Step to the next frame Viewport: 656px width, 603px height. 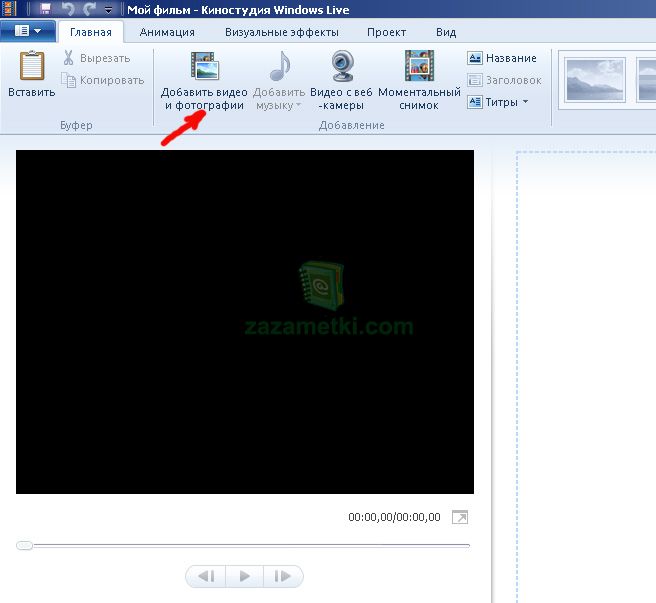(283, 576)
